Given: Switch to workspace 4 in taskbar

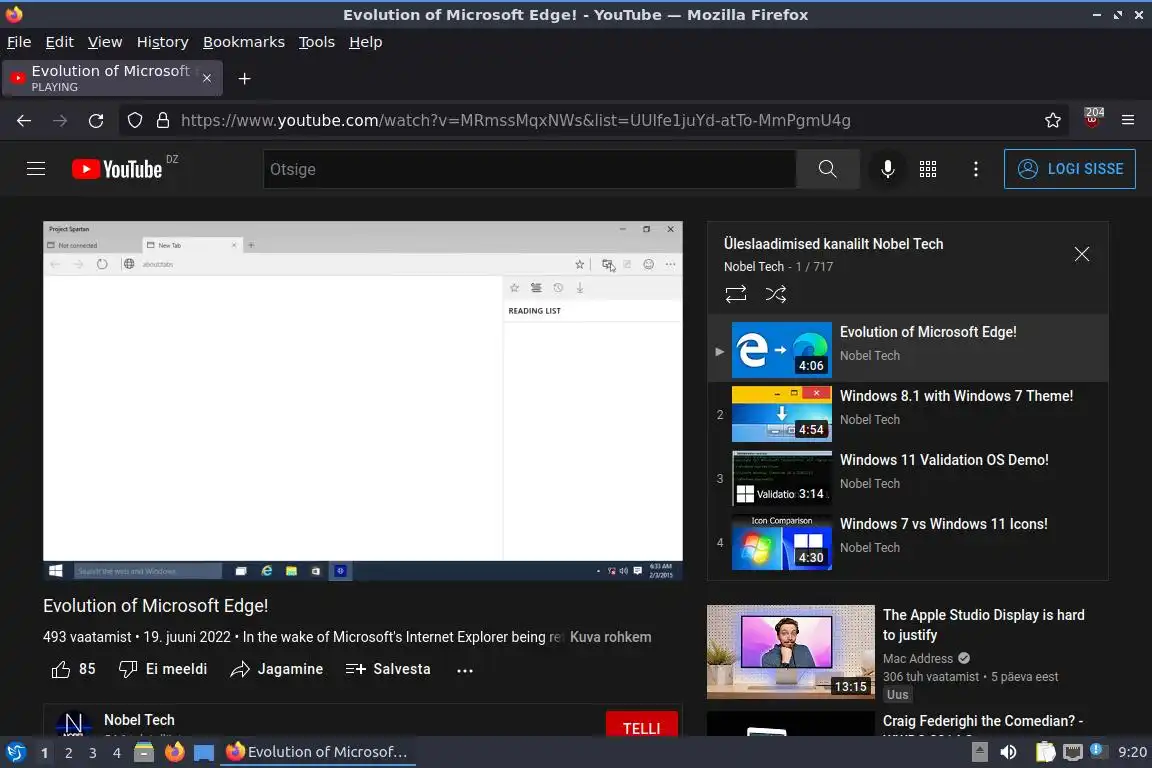Looking at the screenshot, I should (117, 753).
